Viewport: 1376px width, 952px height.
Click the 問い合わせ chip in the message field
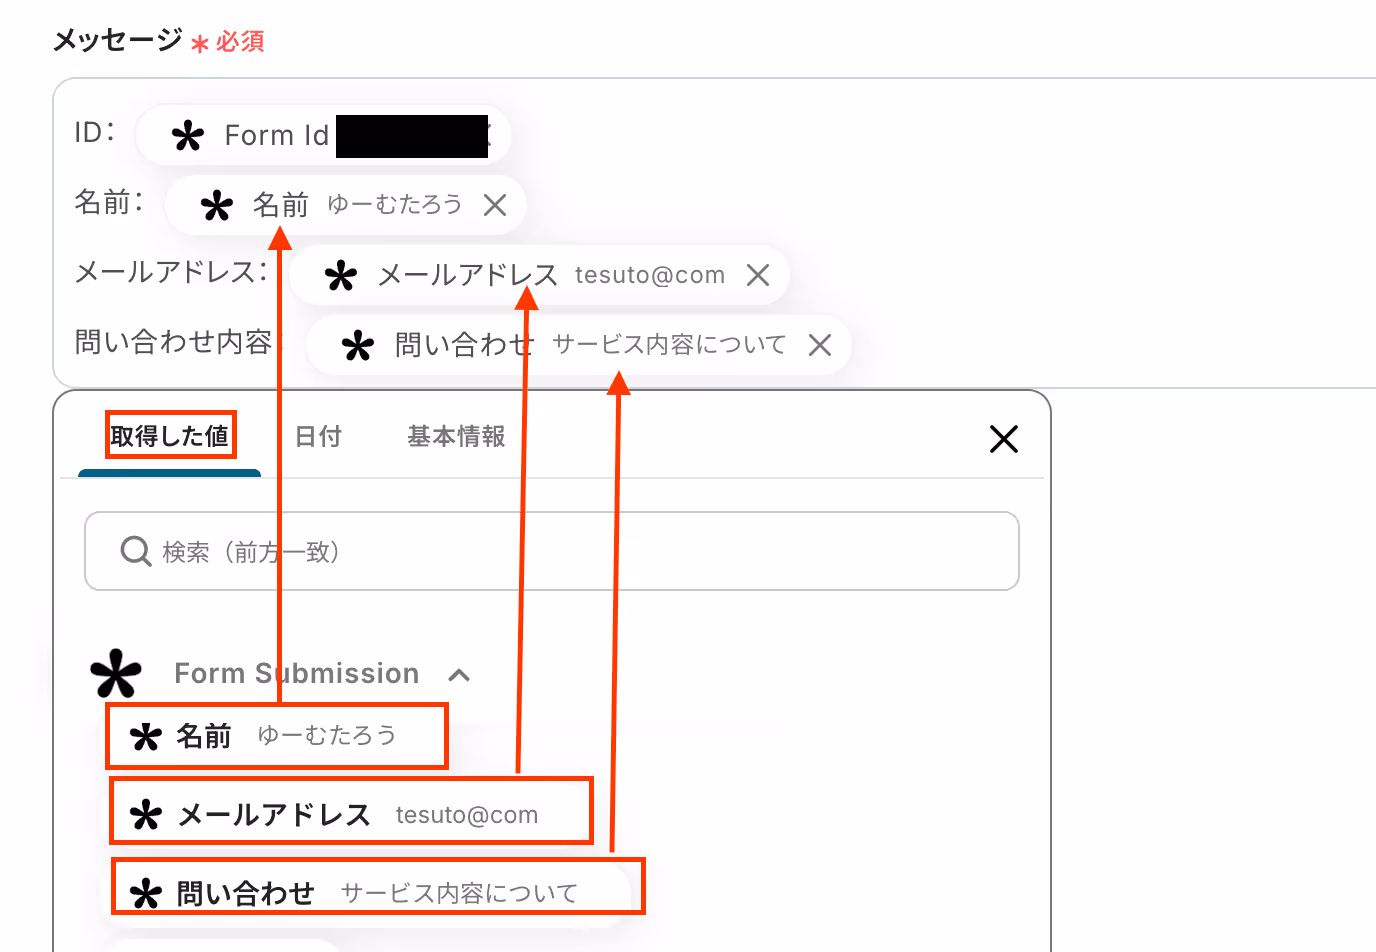pyautogui.click(x=579, y=345)
